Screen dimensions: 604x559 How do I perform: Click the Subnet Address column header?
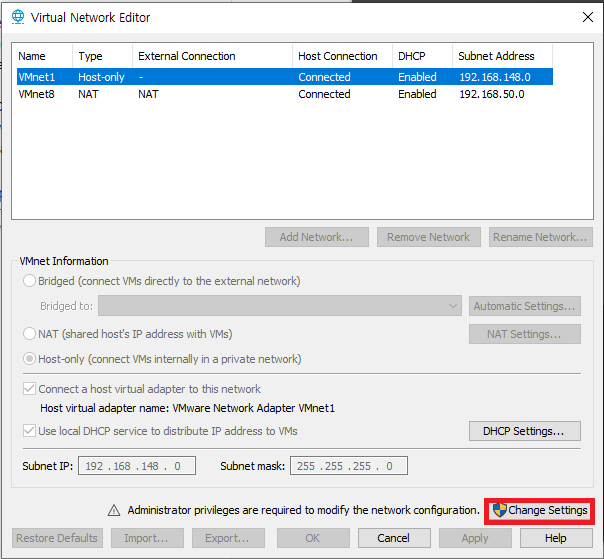502,56
